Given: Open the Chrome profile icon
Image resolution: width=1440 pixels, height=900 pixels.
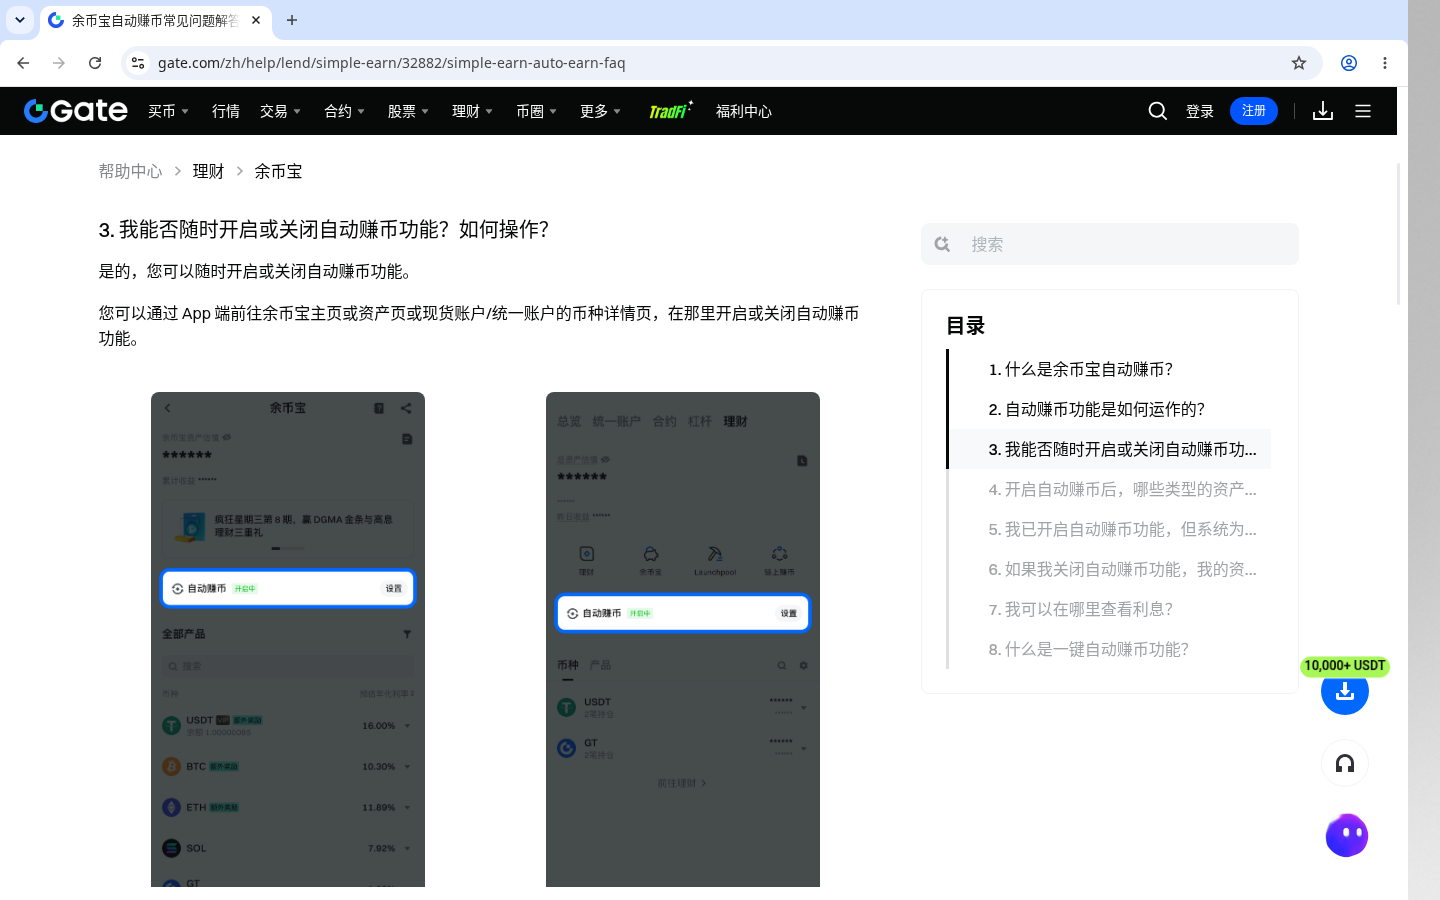Looking at the screenshot, I should 1349,63.
